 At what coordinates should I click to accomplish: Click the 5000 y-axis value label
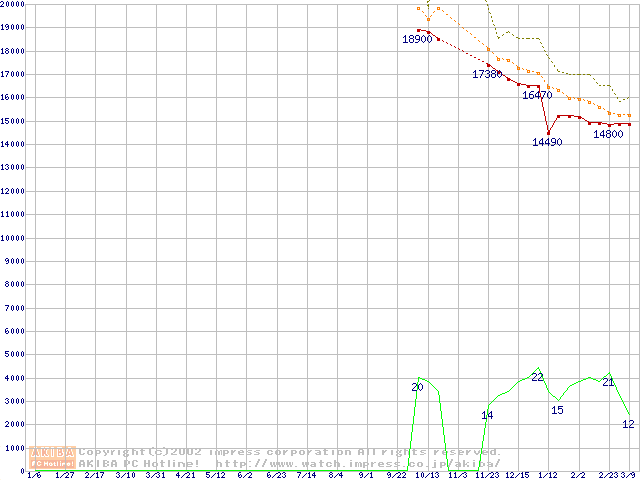(14, 354)
